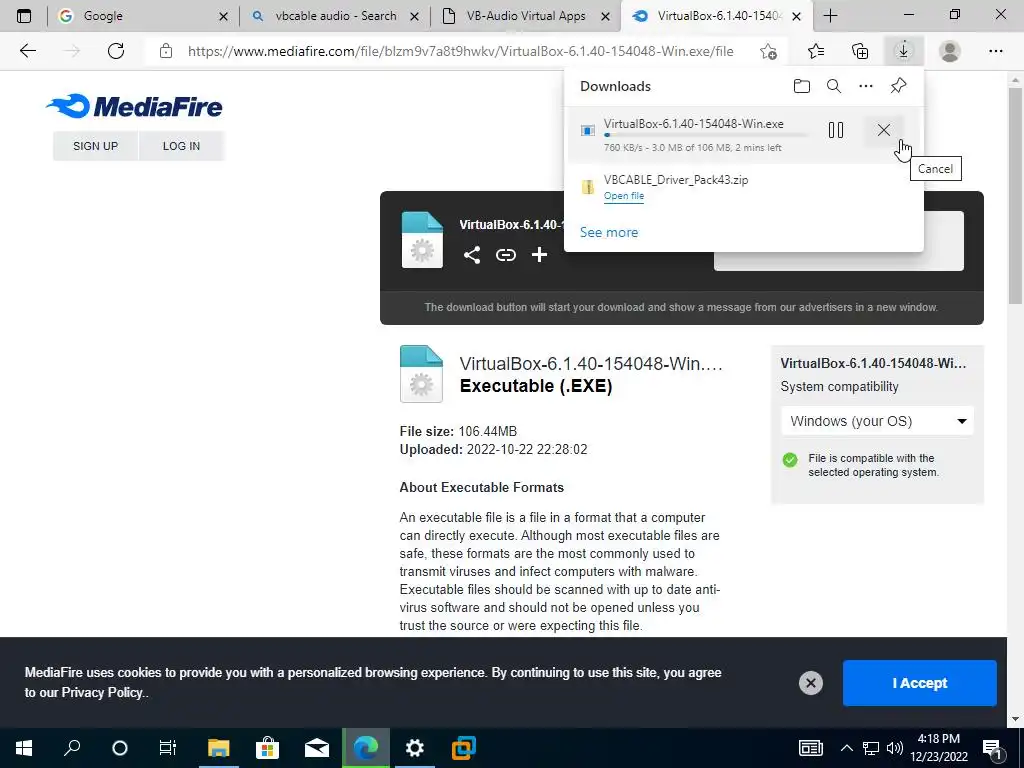Image resolution: width=1024 pixels, height=768 pixels.
Task: Open Task View on taskbar
Action: [168, 748]
